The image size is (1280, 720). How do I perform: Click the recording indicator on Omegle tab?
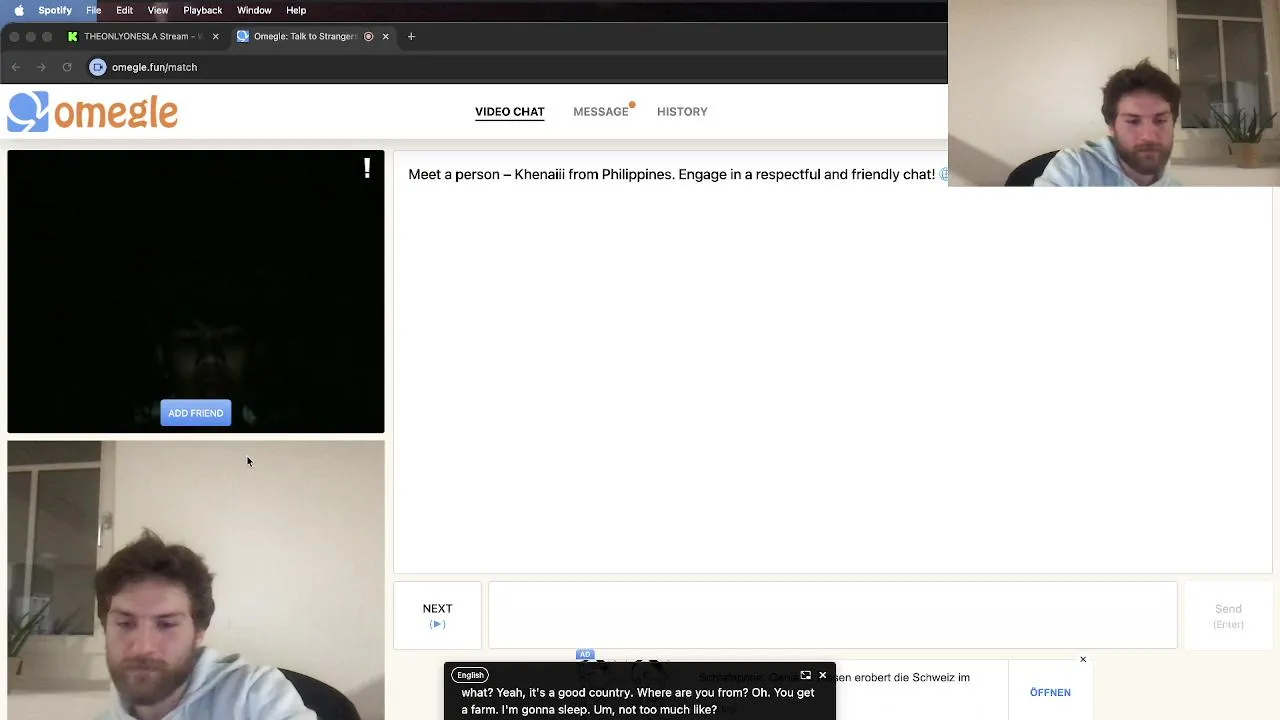pyautogui.click(x=368, y=37)
